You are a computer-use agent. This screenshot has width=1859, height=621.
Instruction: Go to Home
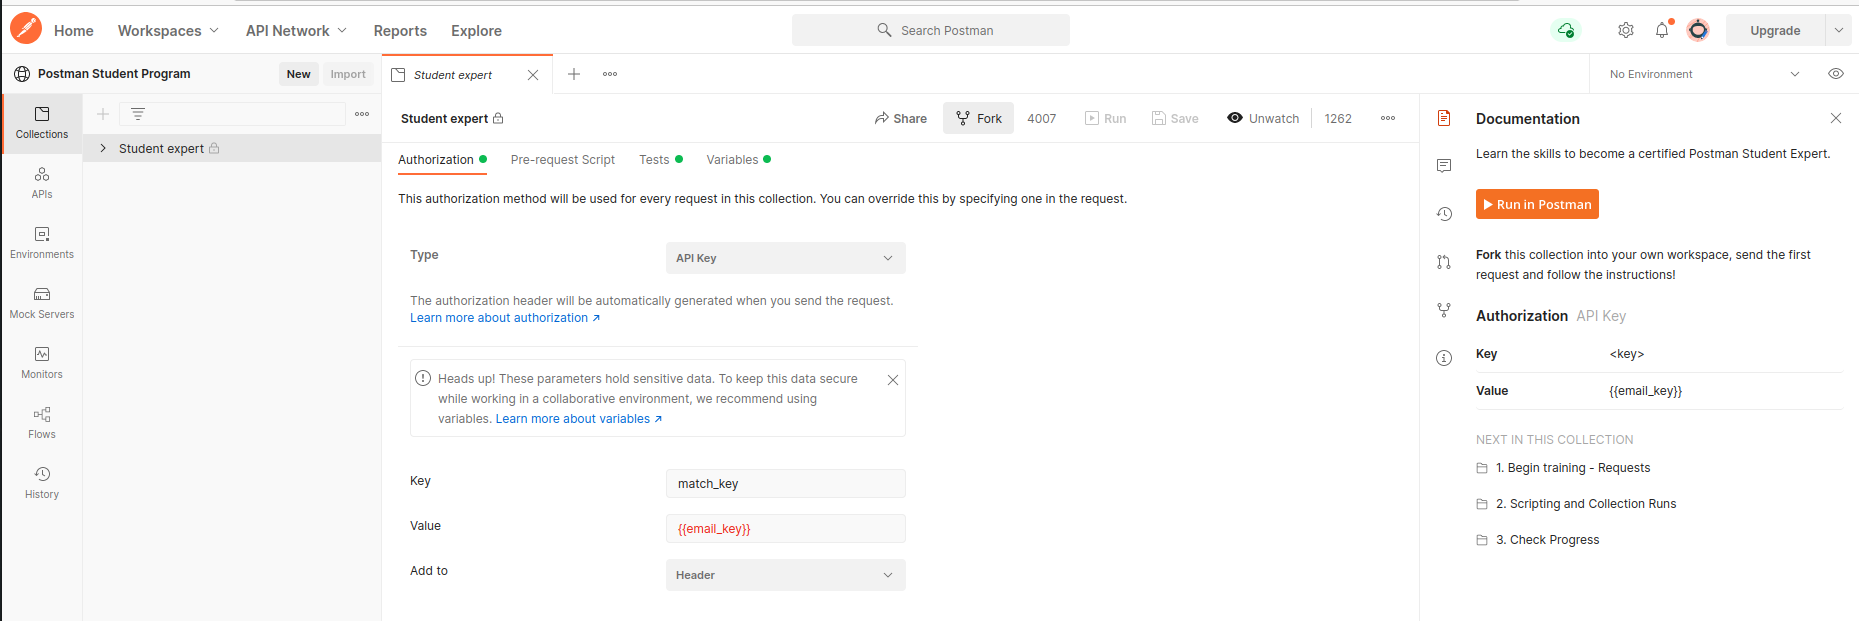click(x=74, y=31)
